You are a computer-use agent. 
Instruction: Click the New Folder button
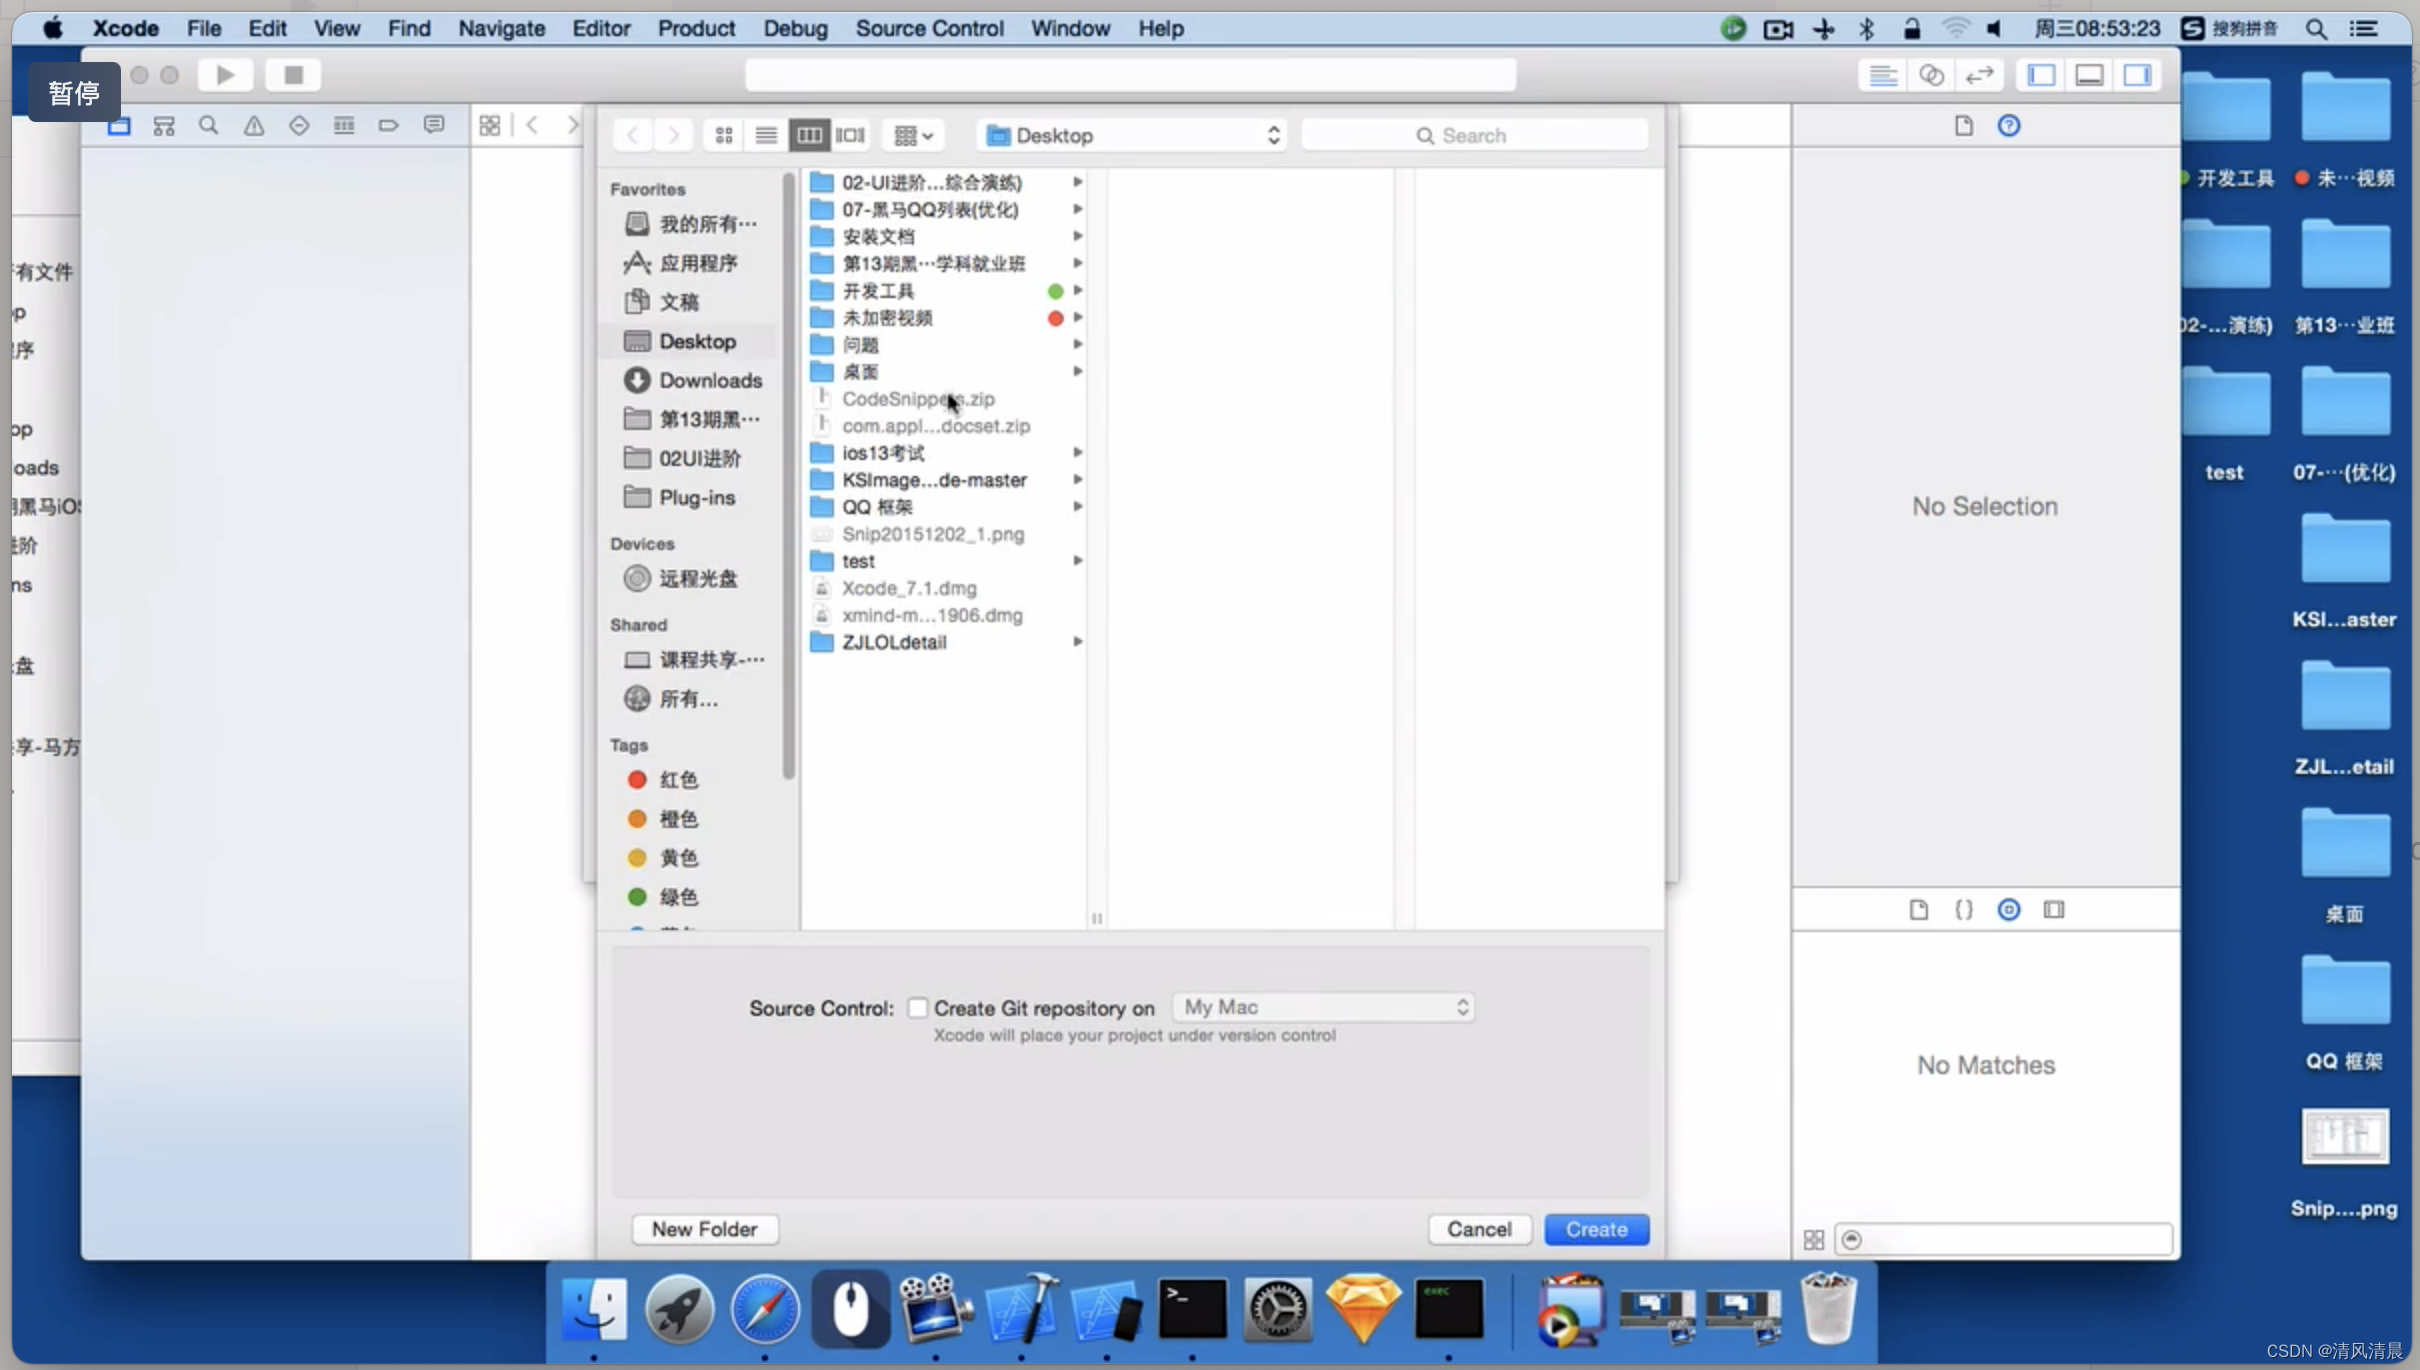pyautogui.click(x=705, y=1229)
